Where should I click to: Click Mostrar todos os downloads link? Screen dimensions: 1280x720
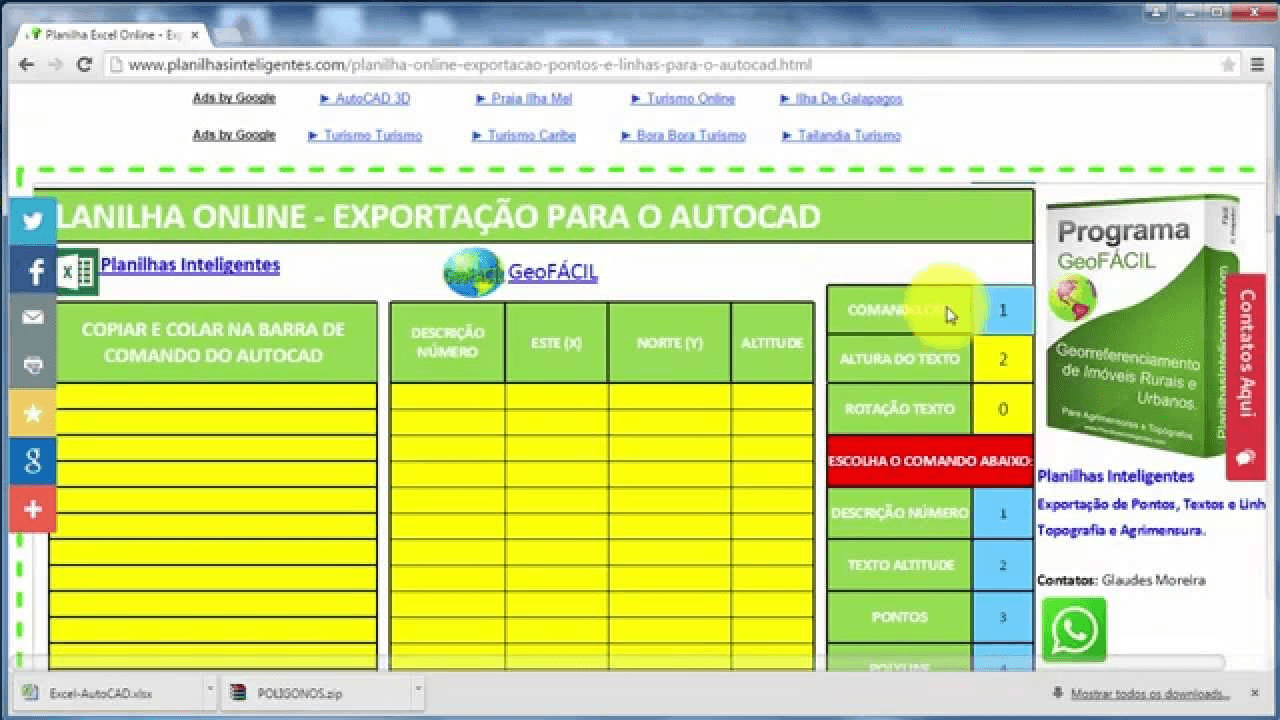[1150, 693]
